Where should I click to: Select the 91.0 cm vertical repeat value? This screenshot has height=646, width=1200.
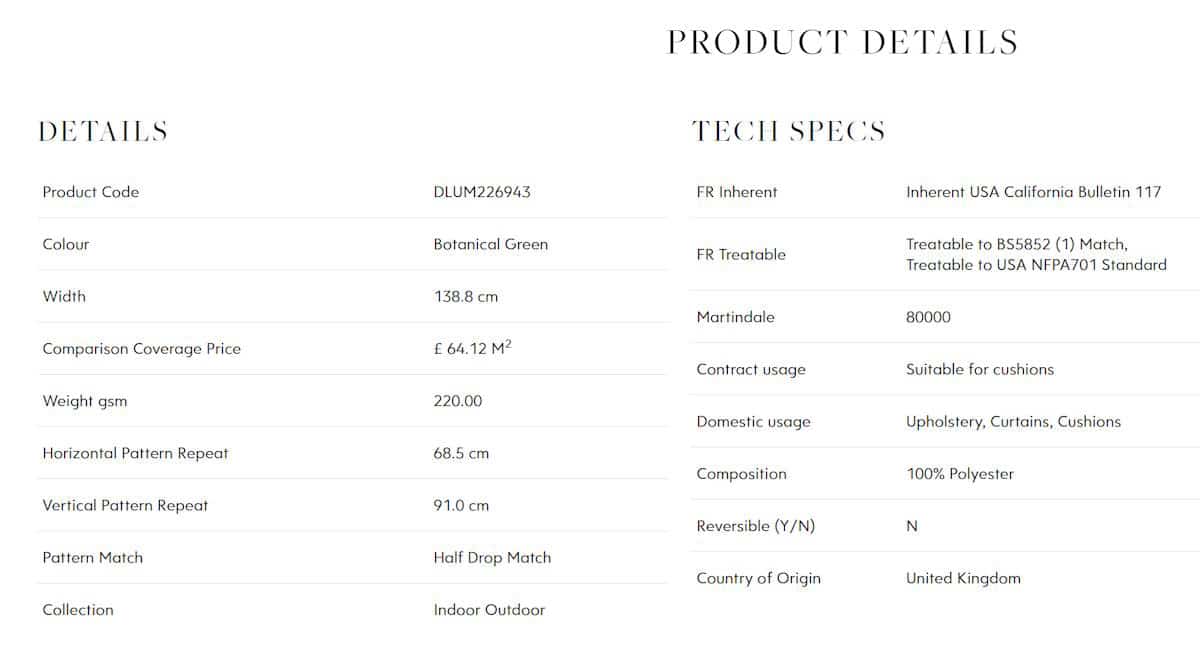click(x=461, y=505)
